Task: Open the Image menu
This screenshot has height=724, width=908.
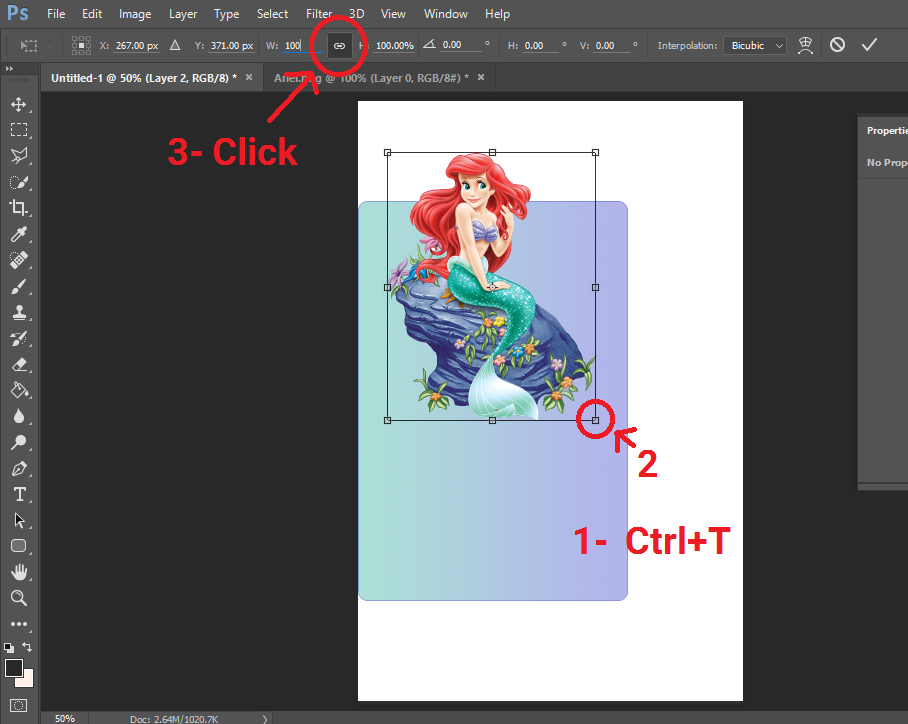Action: click(x=135, y=14)
